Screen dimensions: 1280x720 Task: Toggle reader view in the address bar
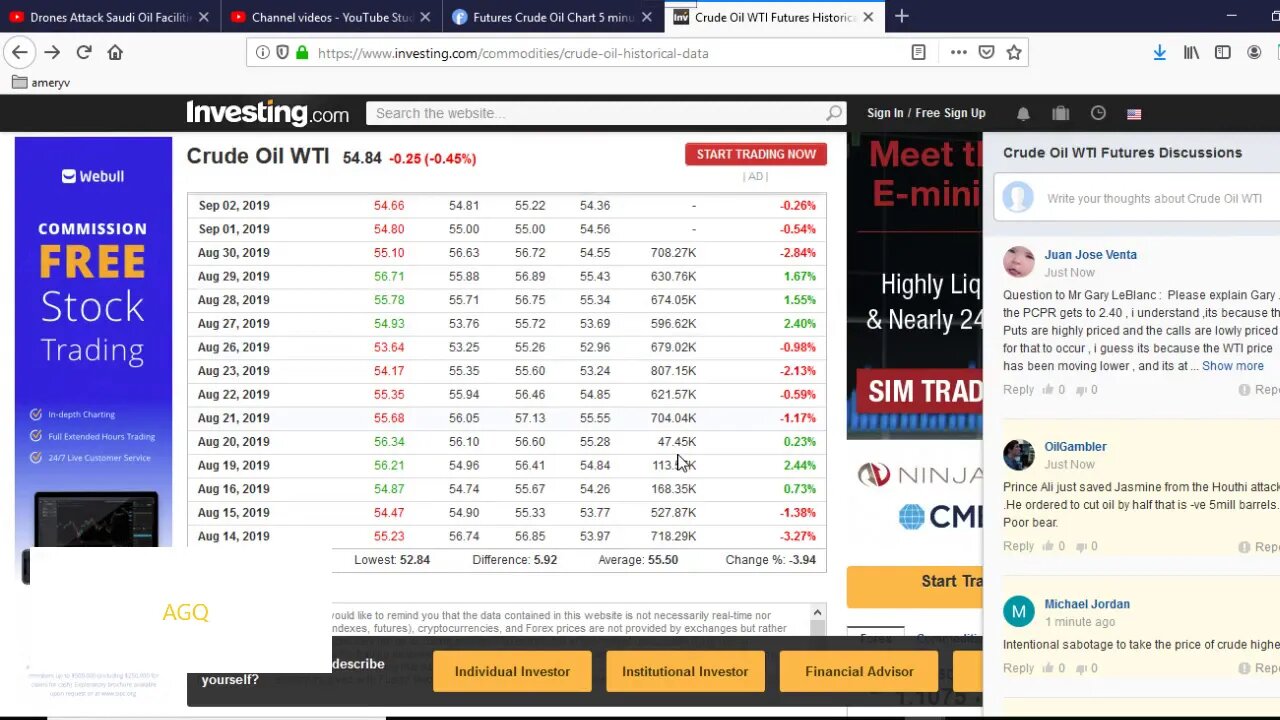pos(918,53)
